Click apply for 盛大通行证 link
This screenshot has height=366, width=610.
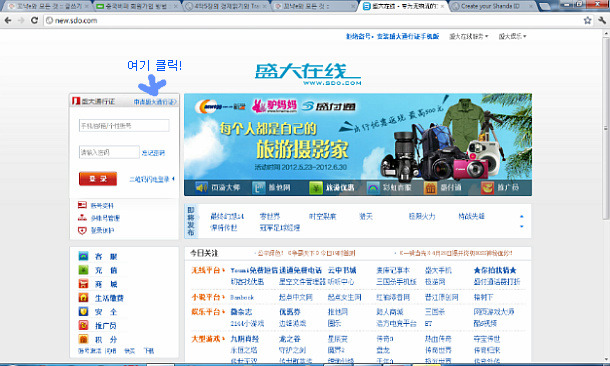[155, 102]
